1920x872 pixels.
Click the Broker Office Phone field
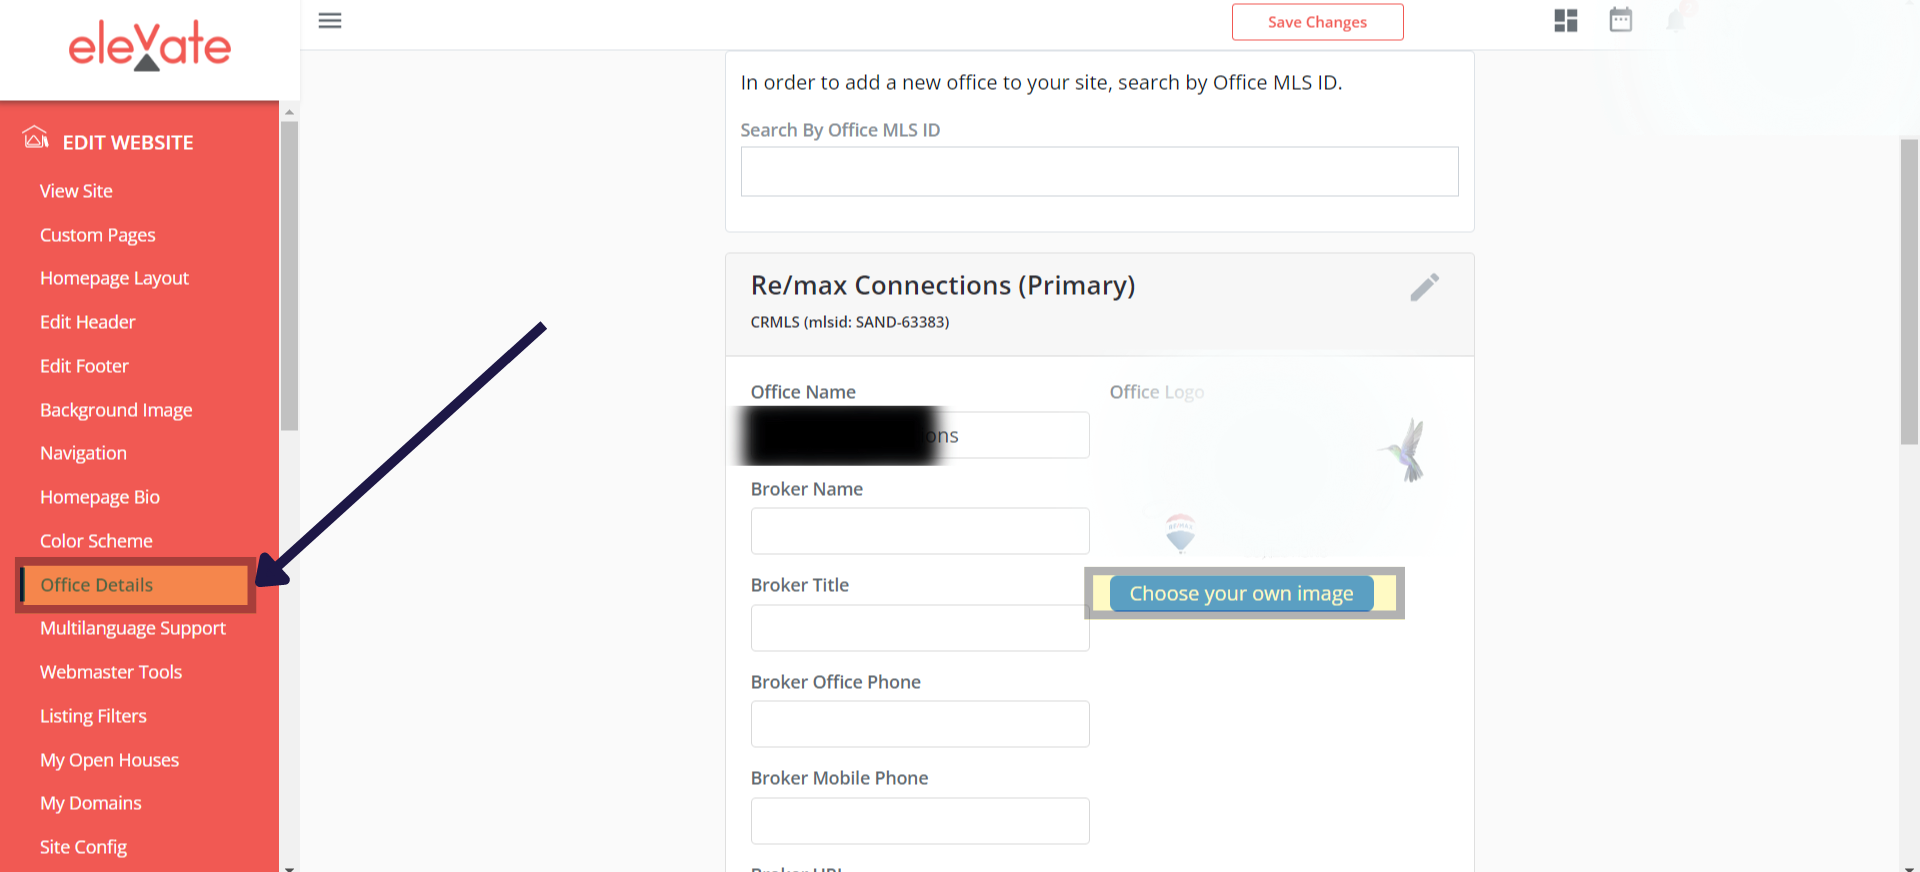[920, 724]
